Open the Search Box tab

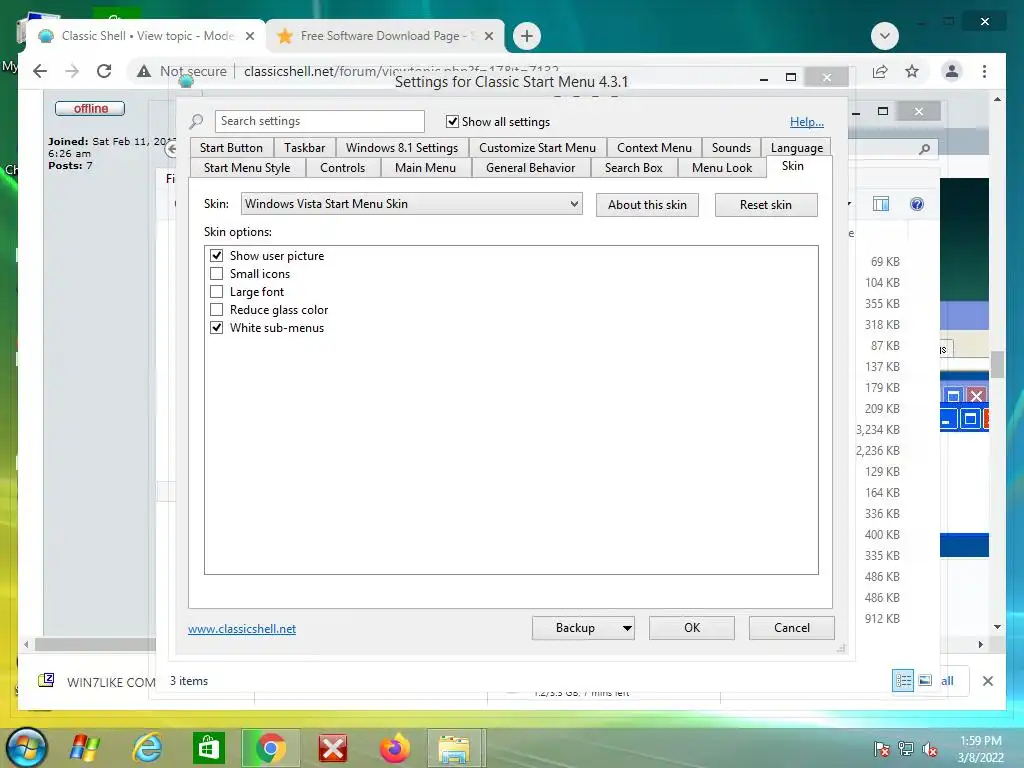click(x=633, y=168)
